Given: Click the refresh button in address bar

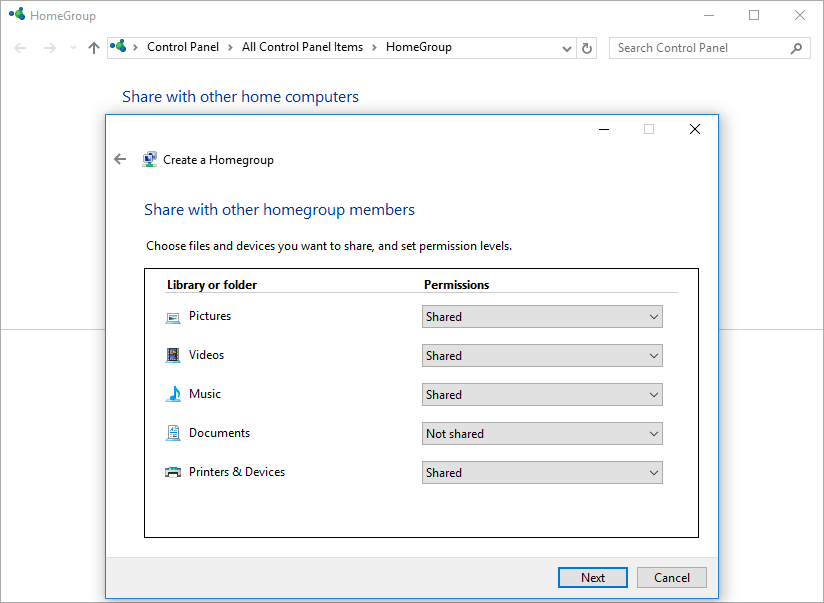Looking at the screenshot, I should click(x=587, y=48).
